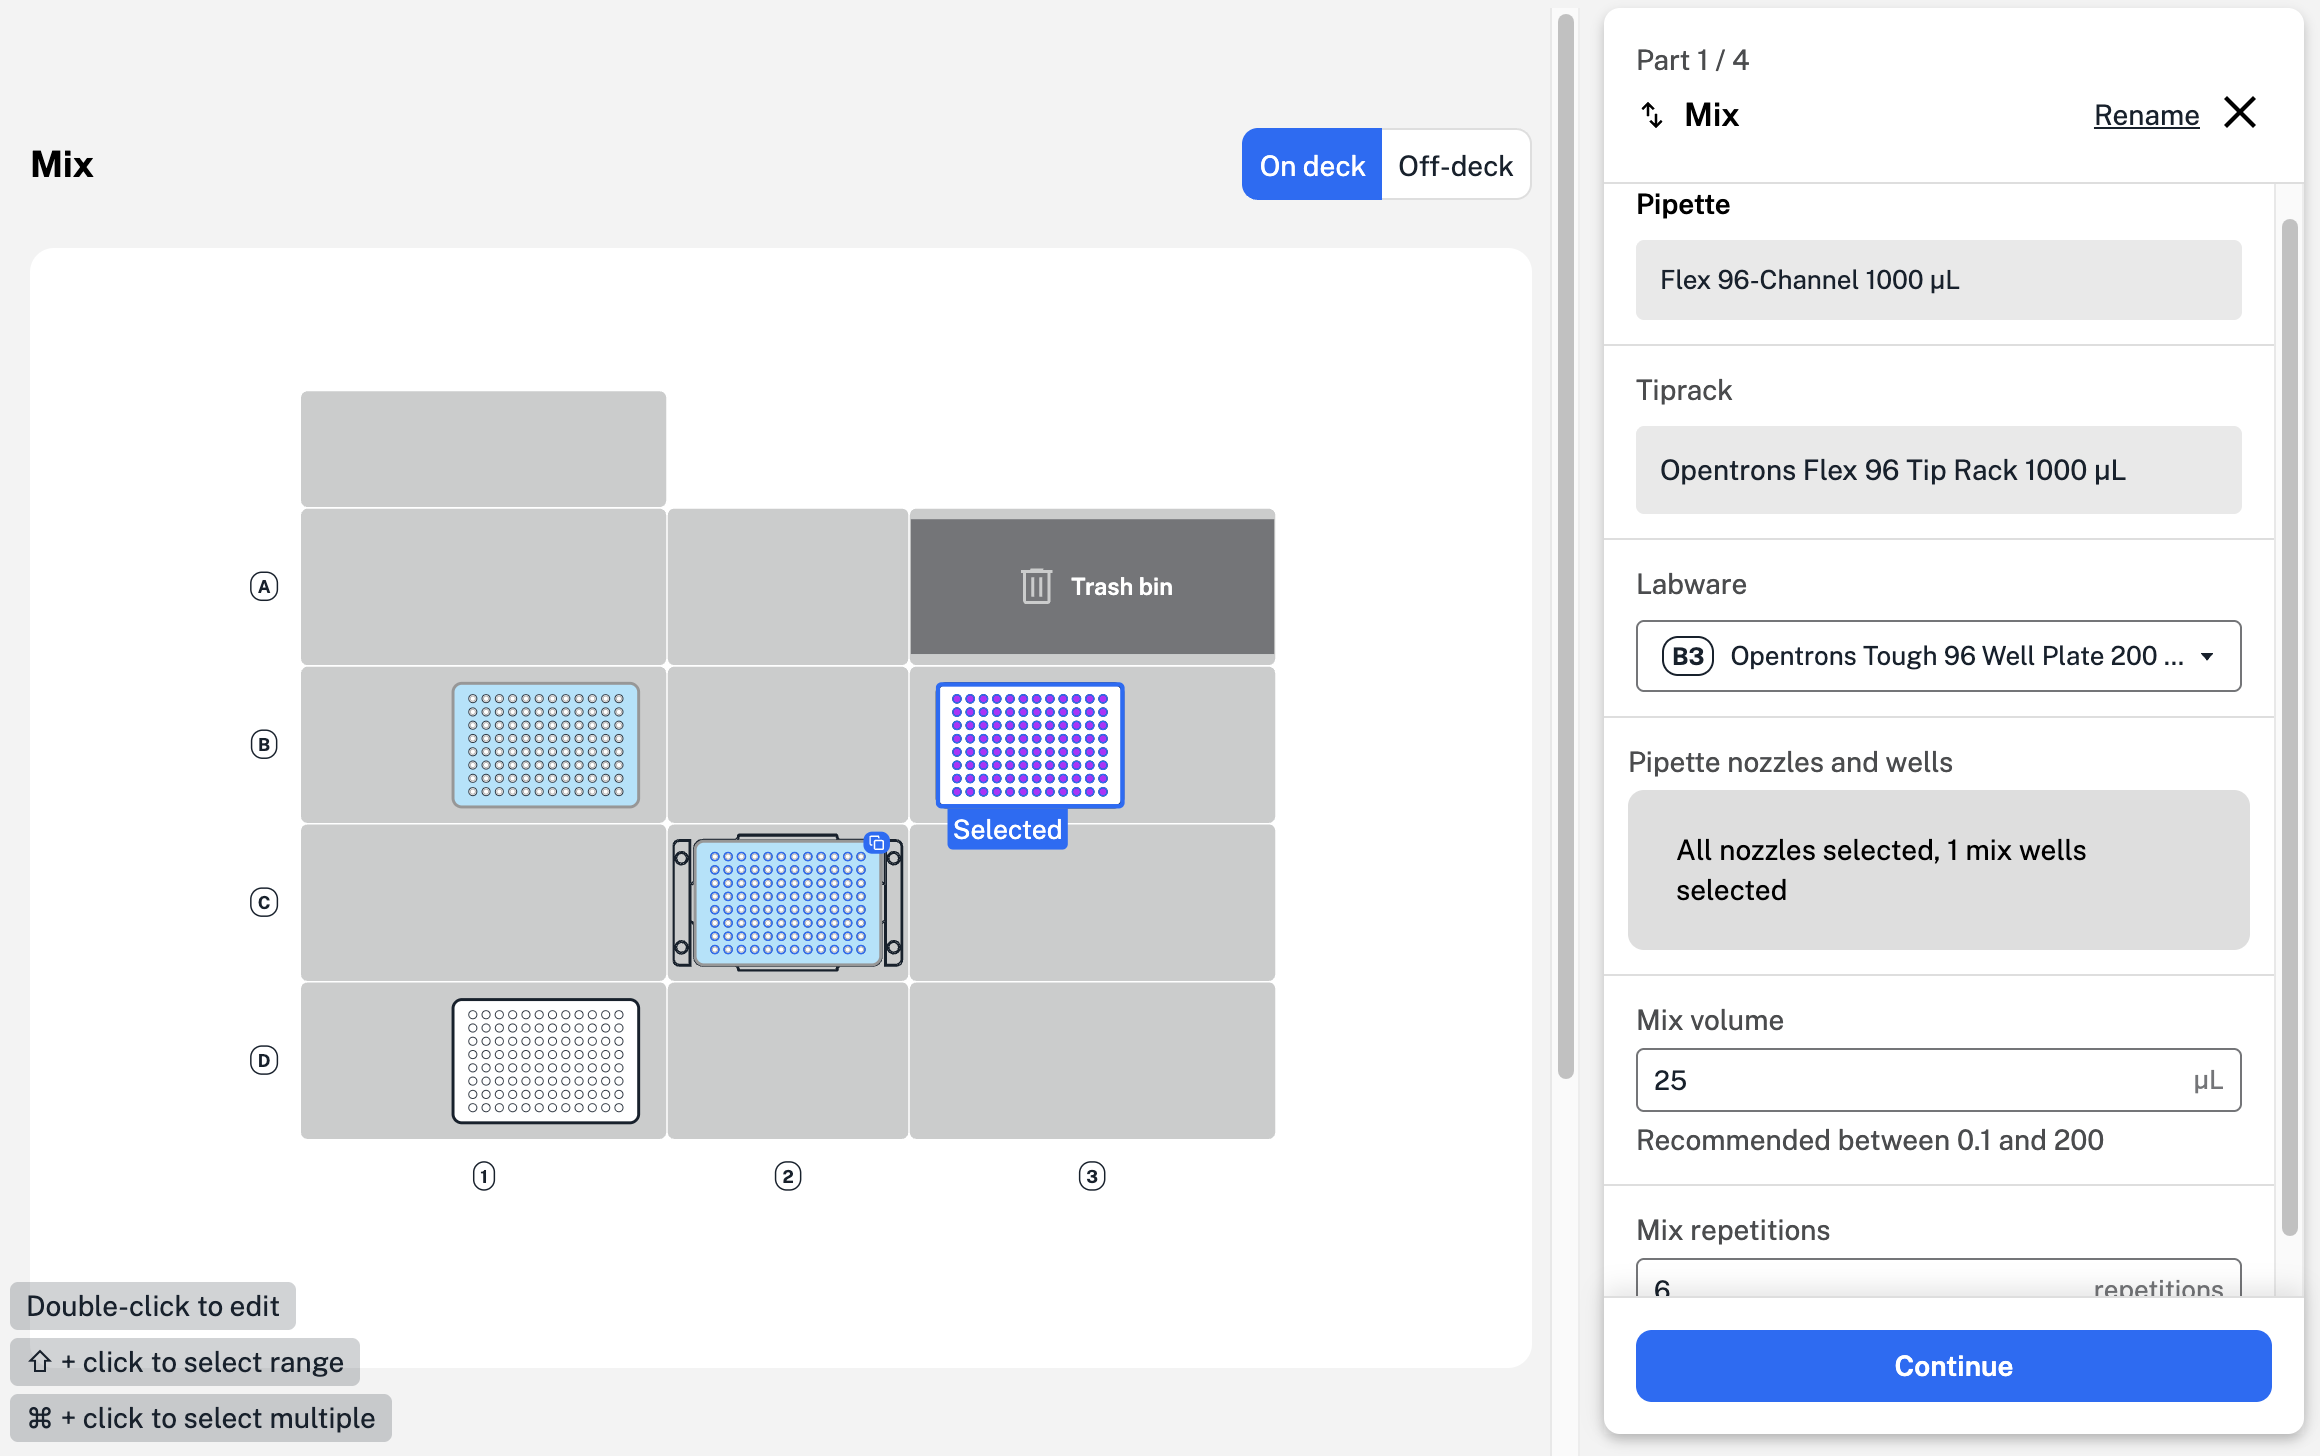Viewport: 2320px width, 1456px height.
Task: Click the trash bin icon
Action: [1036, 586]
